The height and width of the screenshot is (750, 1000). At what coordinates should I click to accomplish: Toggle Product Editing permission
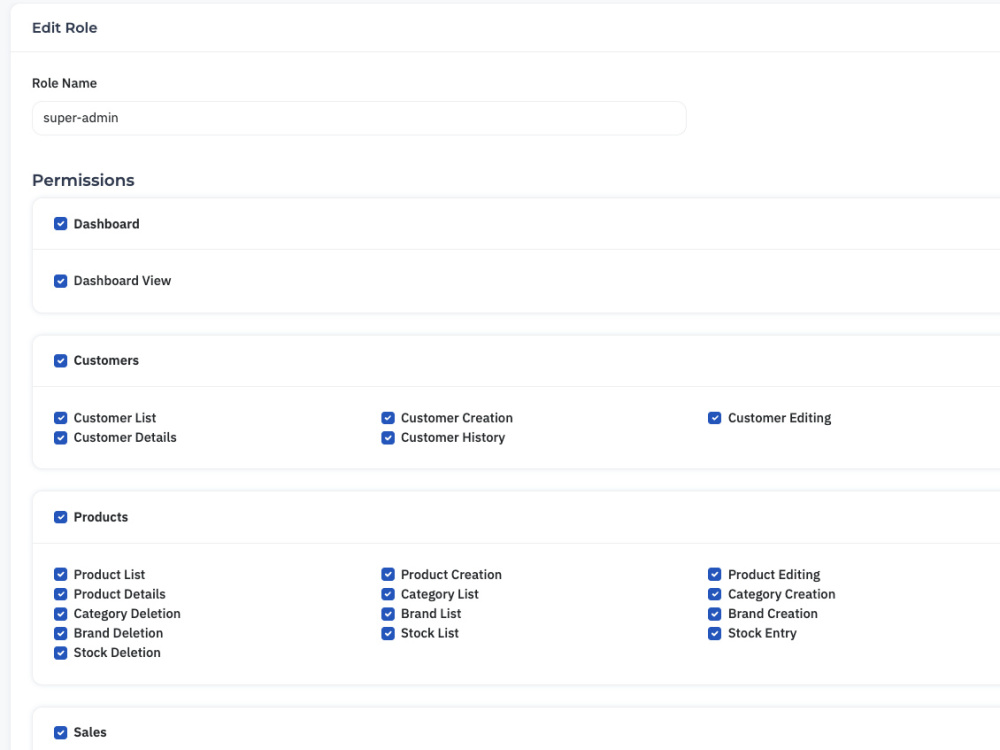tap(714, 575)
